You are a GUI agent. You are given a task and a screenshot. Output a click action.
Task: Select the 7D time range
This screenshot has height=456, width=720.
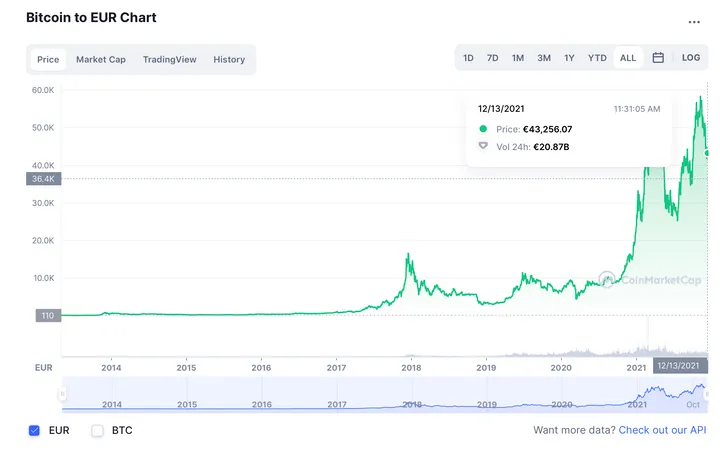(x=493, y=58)
